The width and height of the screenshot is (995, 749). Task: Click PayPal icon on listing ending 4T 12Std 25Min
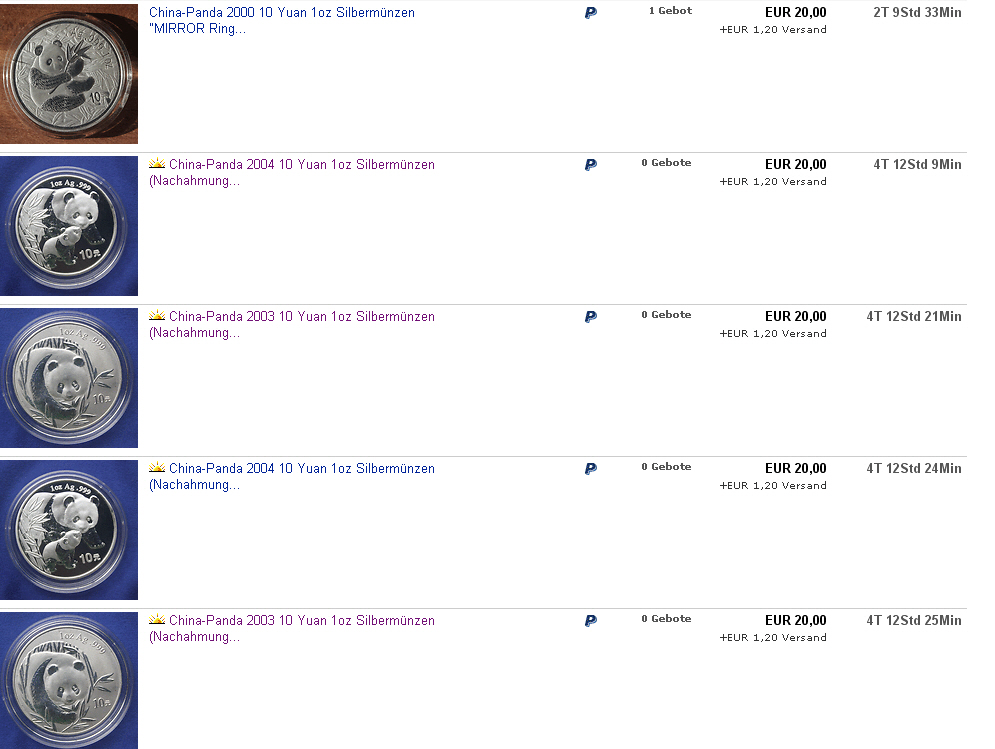click(x=590, y=621)
